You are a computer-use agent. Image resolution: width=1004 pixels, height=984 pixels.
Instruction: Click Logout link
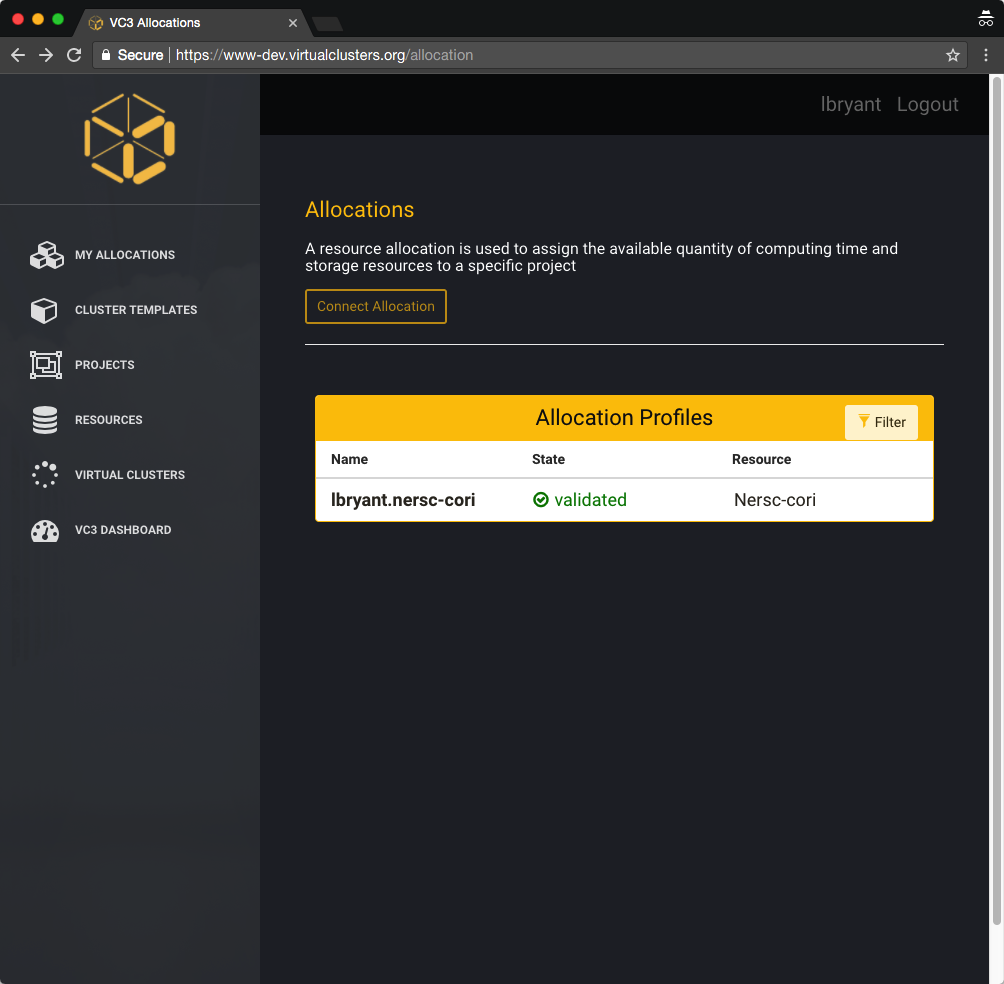(x=927, y=104)
